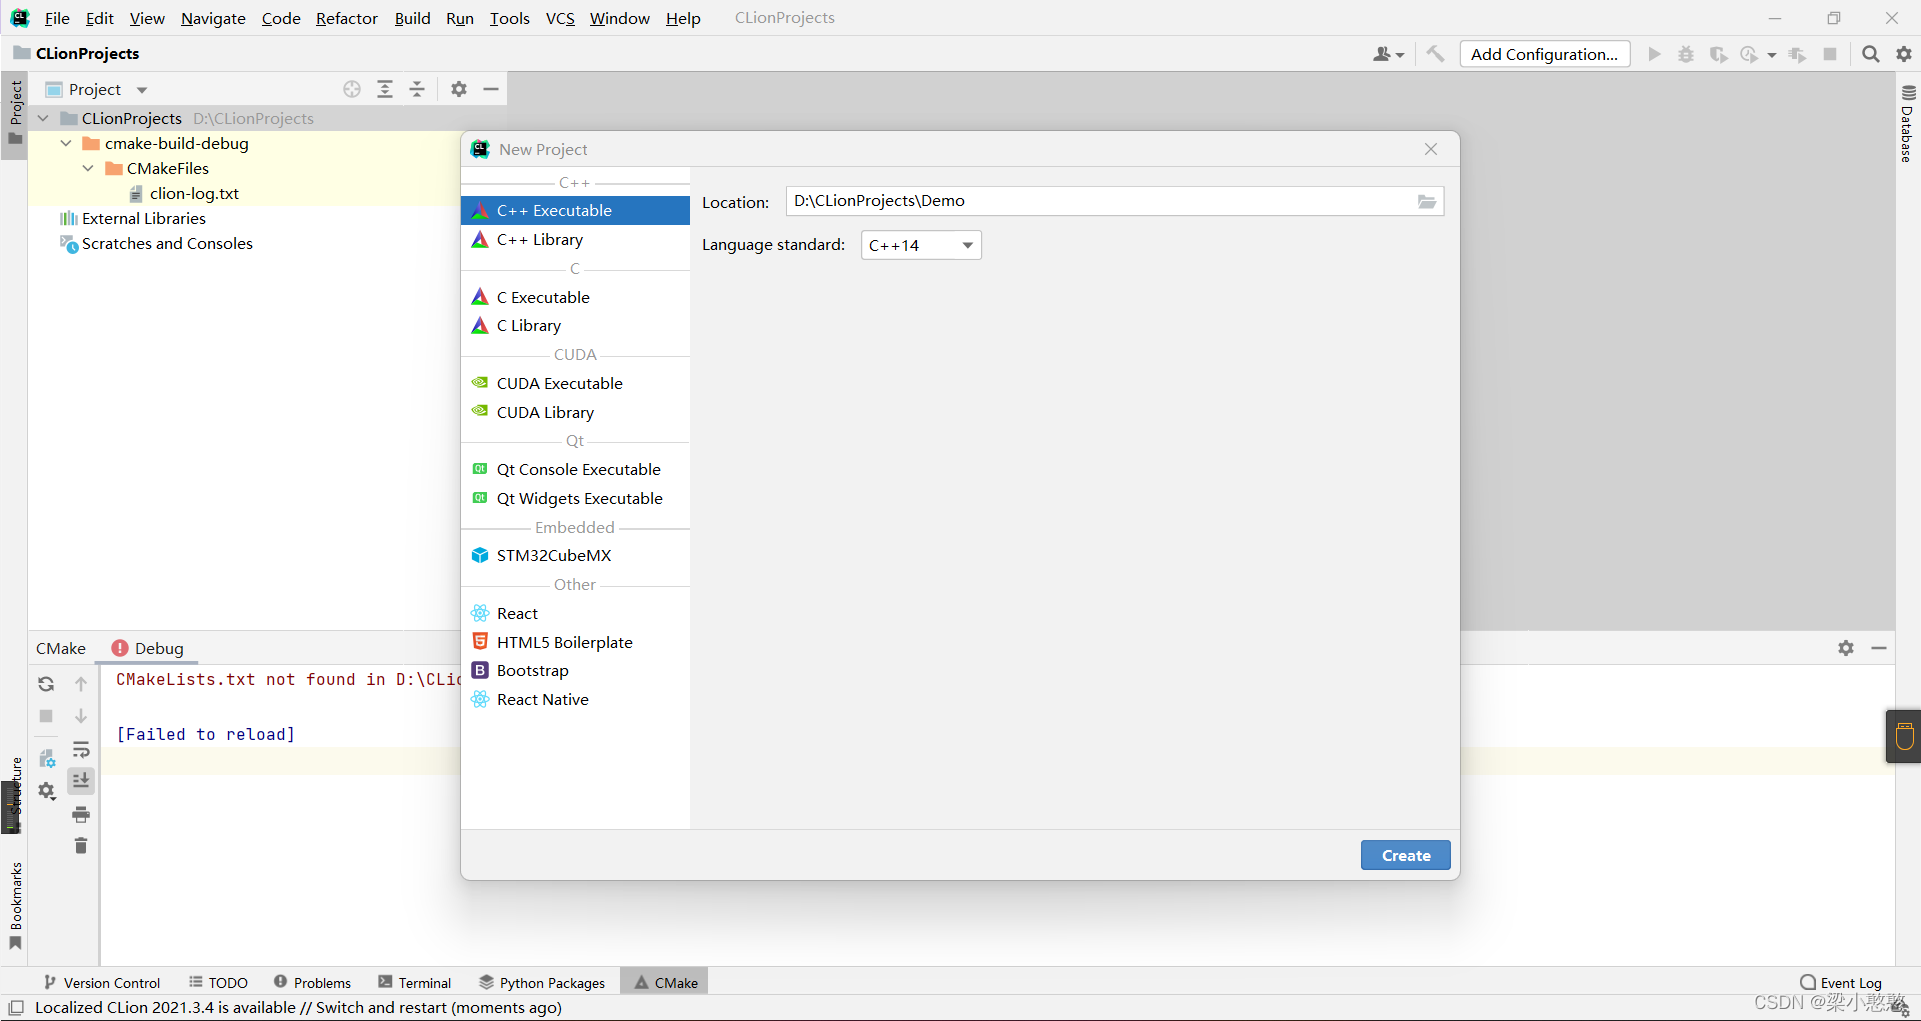Viewport: 1921px width, 1021px height.
Task: Hide the Project tool window
Action: coord(491,89)
